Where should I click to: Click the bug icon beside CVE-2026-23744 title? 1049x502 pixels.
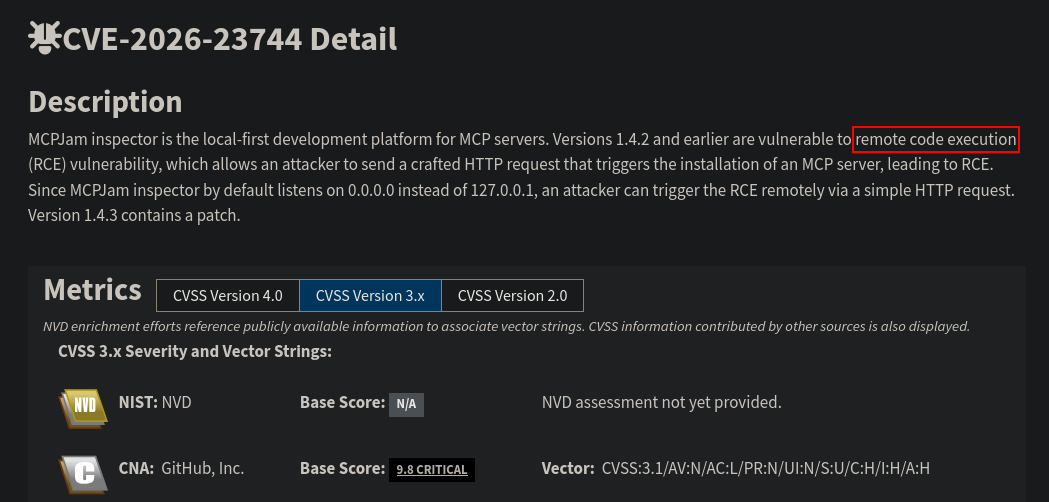[44, 37]
